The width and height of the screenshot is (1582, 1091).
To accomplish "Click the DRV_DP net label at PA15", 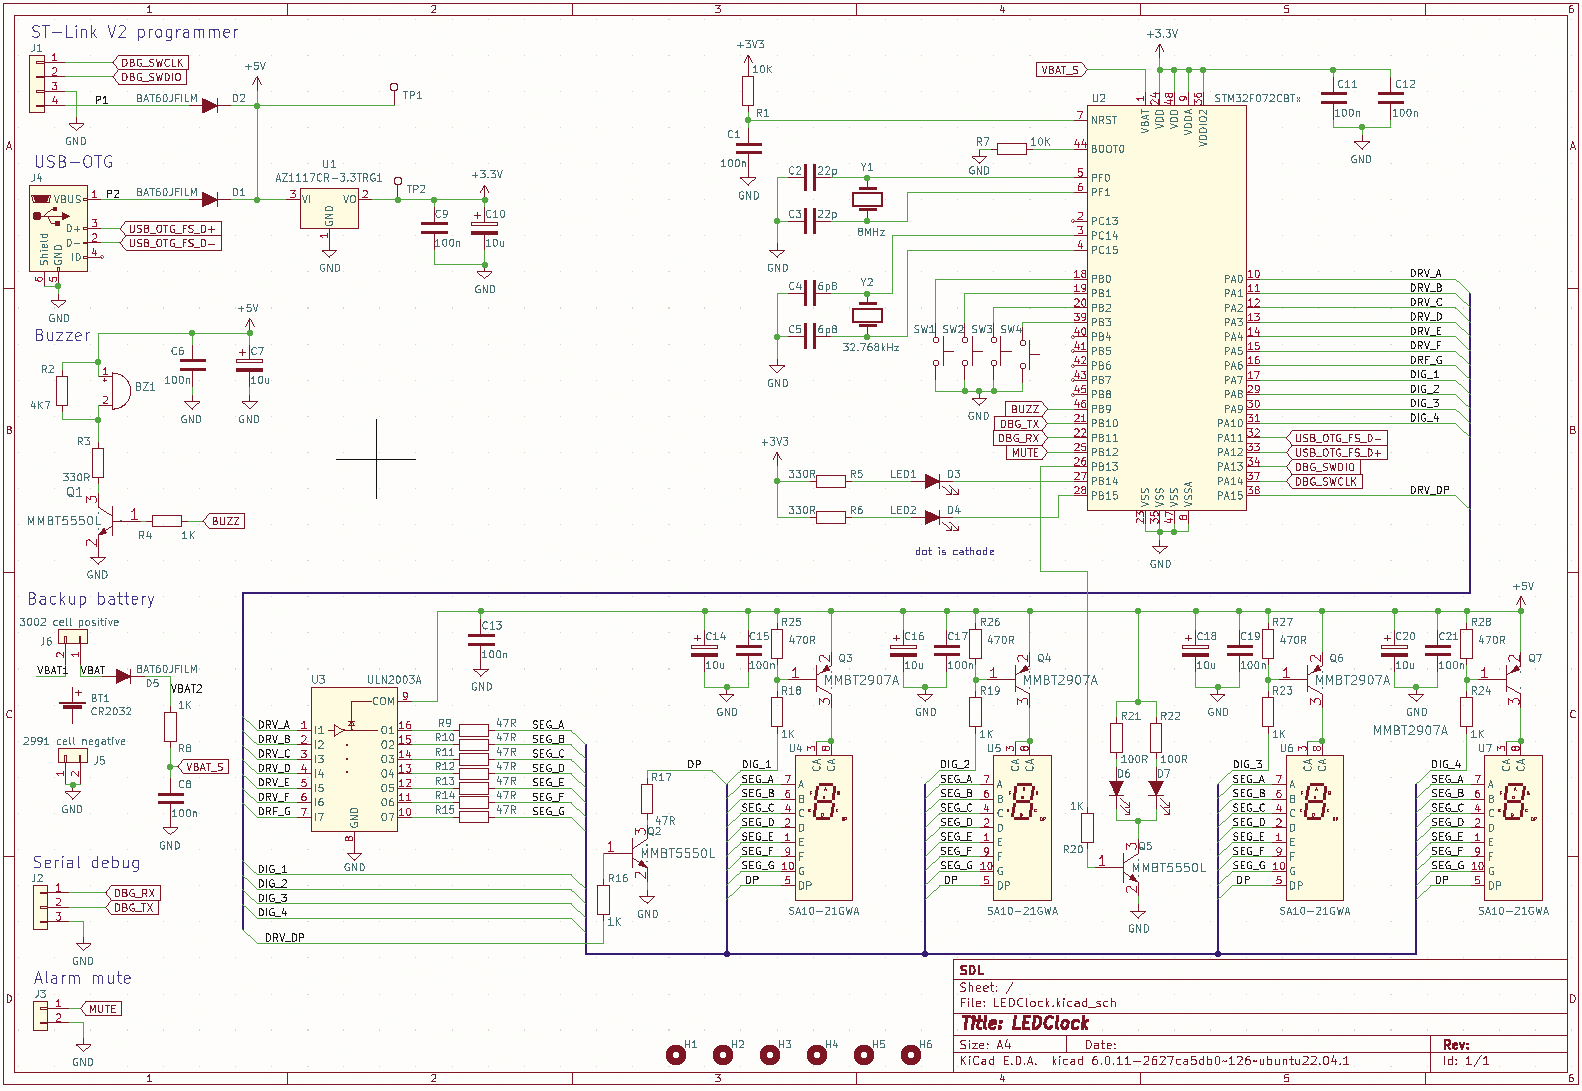I will [x=1429, y=490].
